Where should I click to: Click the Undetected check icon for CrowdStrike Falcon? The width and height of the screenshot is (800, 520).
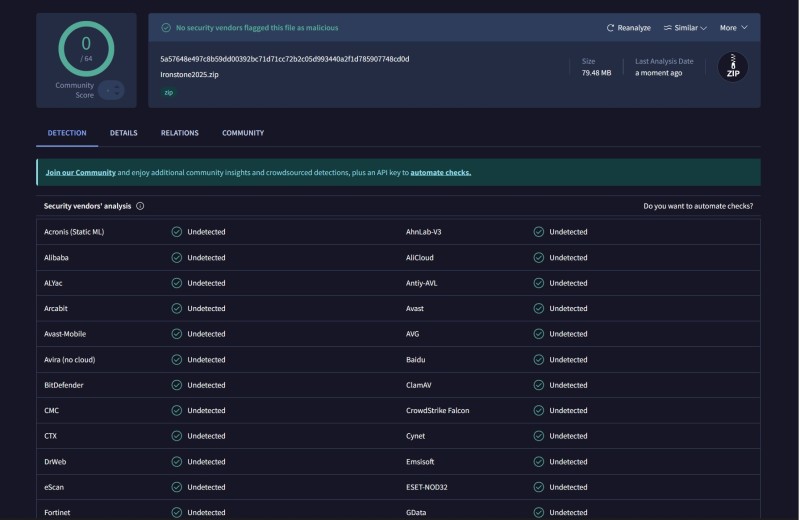[538, 410]
